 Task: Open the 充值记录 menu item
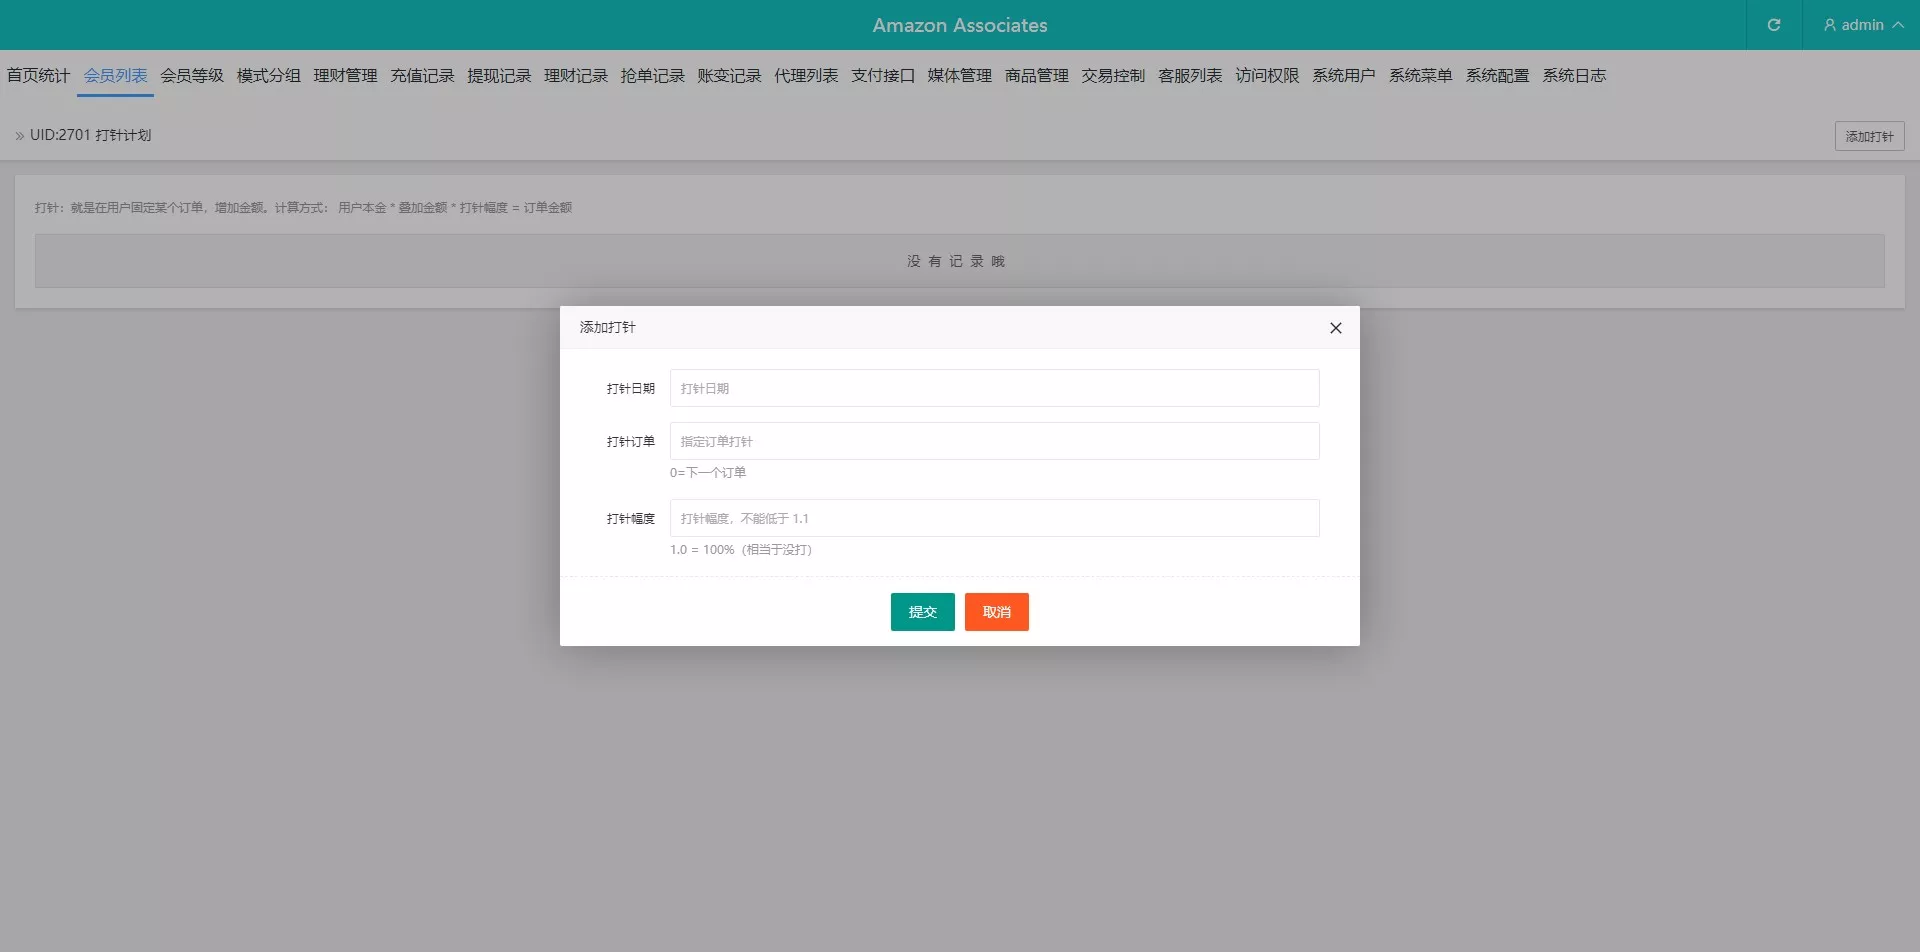pyautogui.click(x=422, y=76)
